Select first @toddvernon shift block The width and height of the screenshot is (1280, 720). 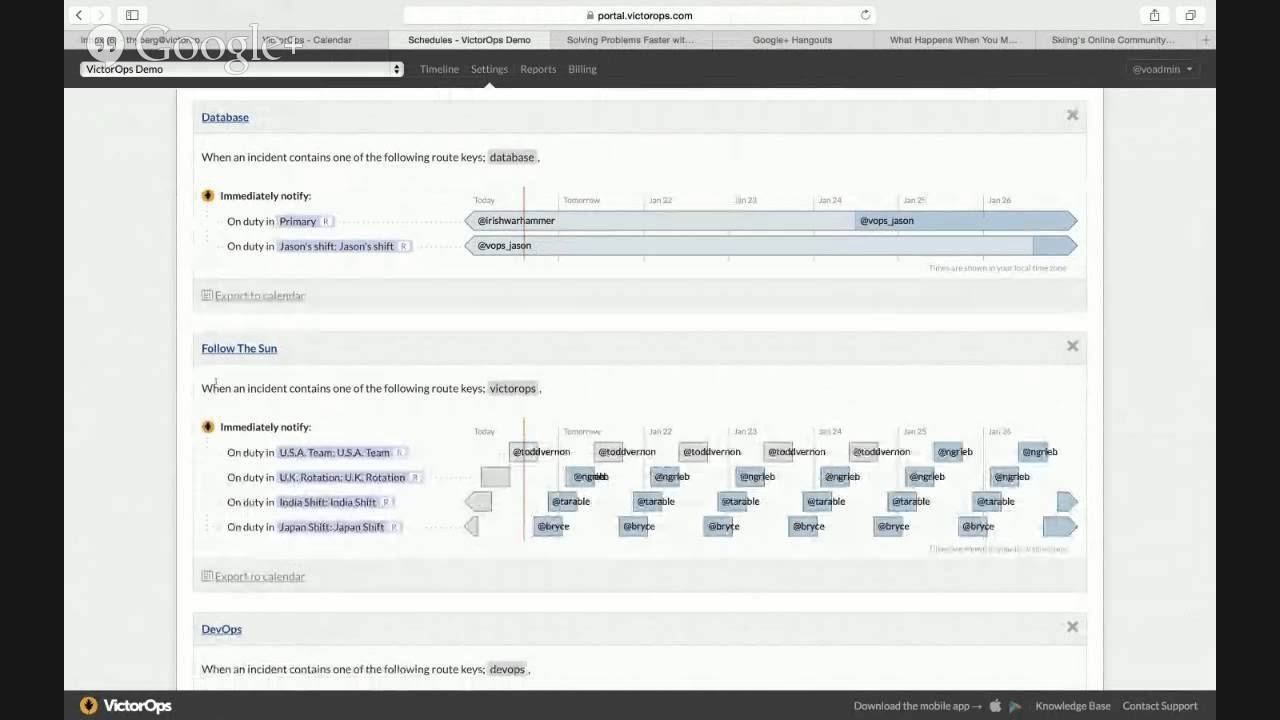[524, 452]
